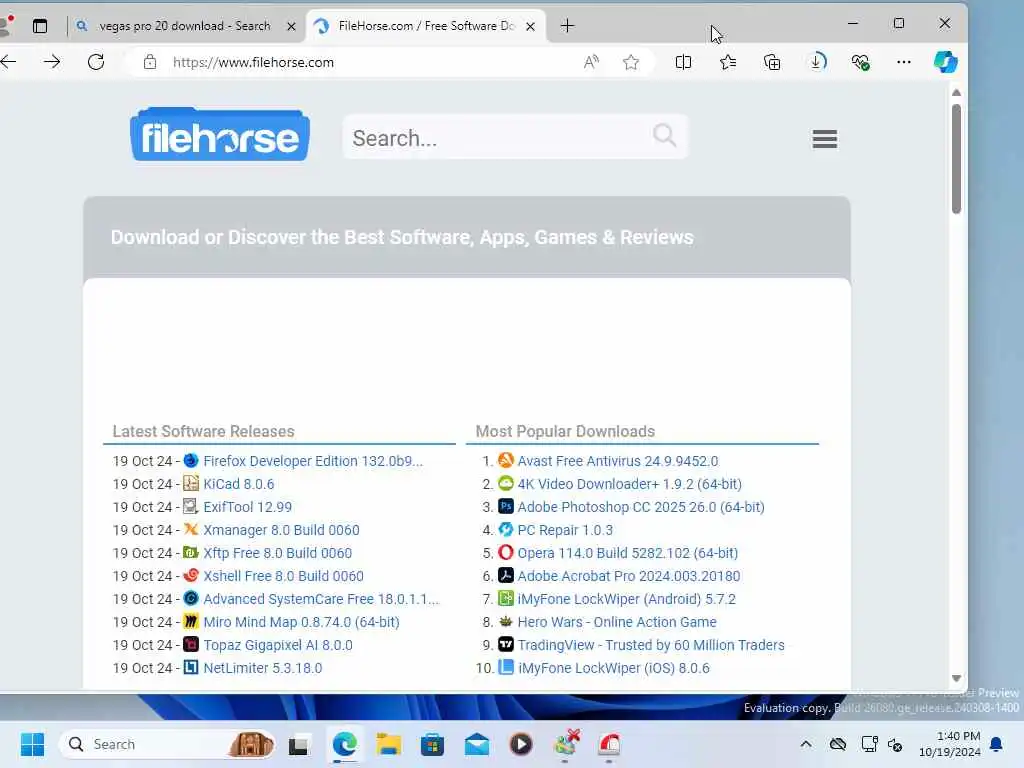This screenshot has height=768, width=1024.
Task: Open TradingView link
Action: pos(651,645)
